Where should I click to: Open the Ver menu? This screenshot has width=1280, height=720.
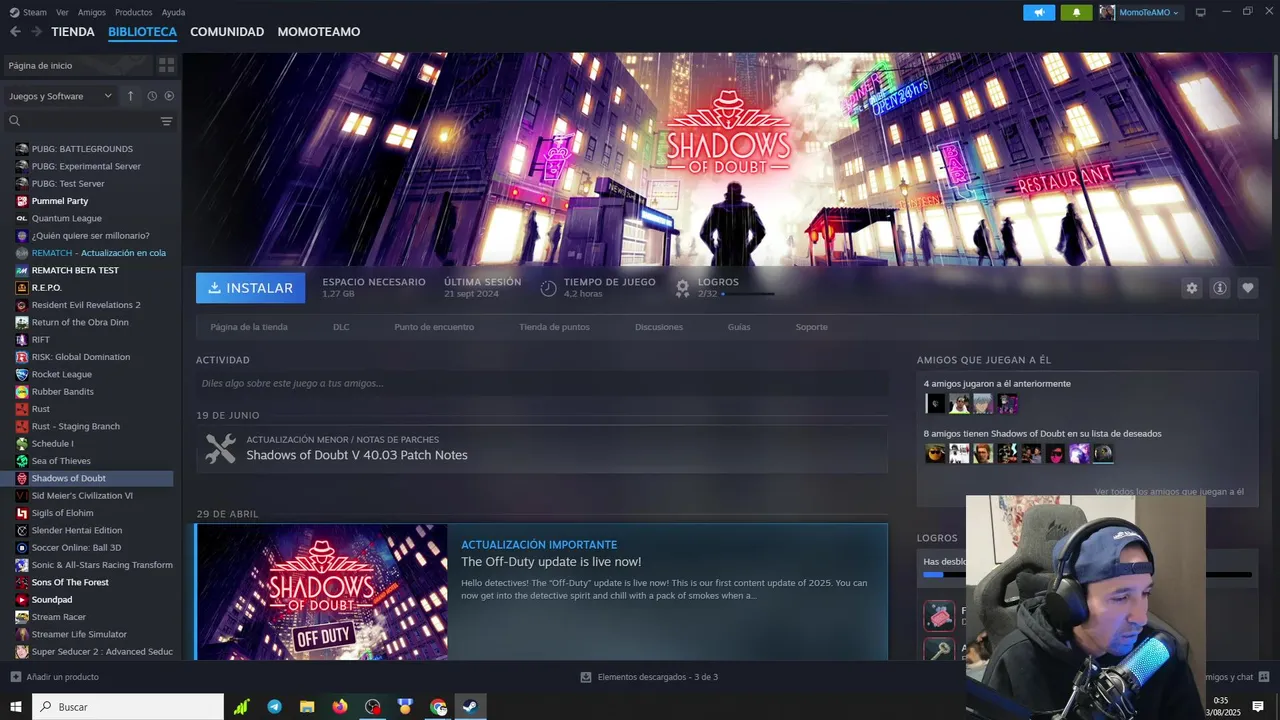coord(63,12)
